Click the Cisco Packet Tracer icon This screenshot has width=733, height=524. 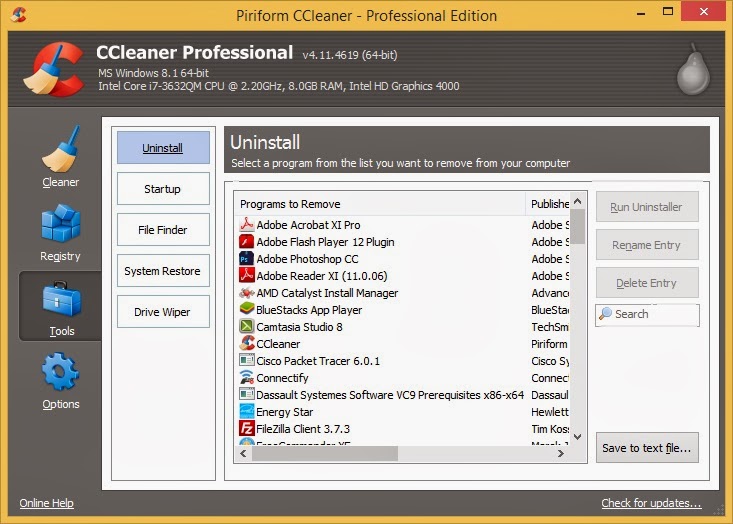pyautogui.click(x=246, y=360)
